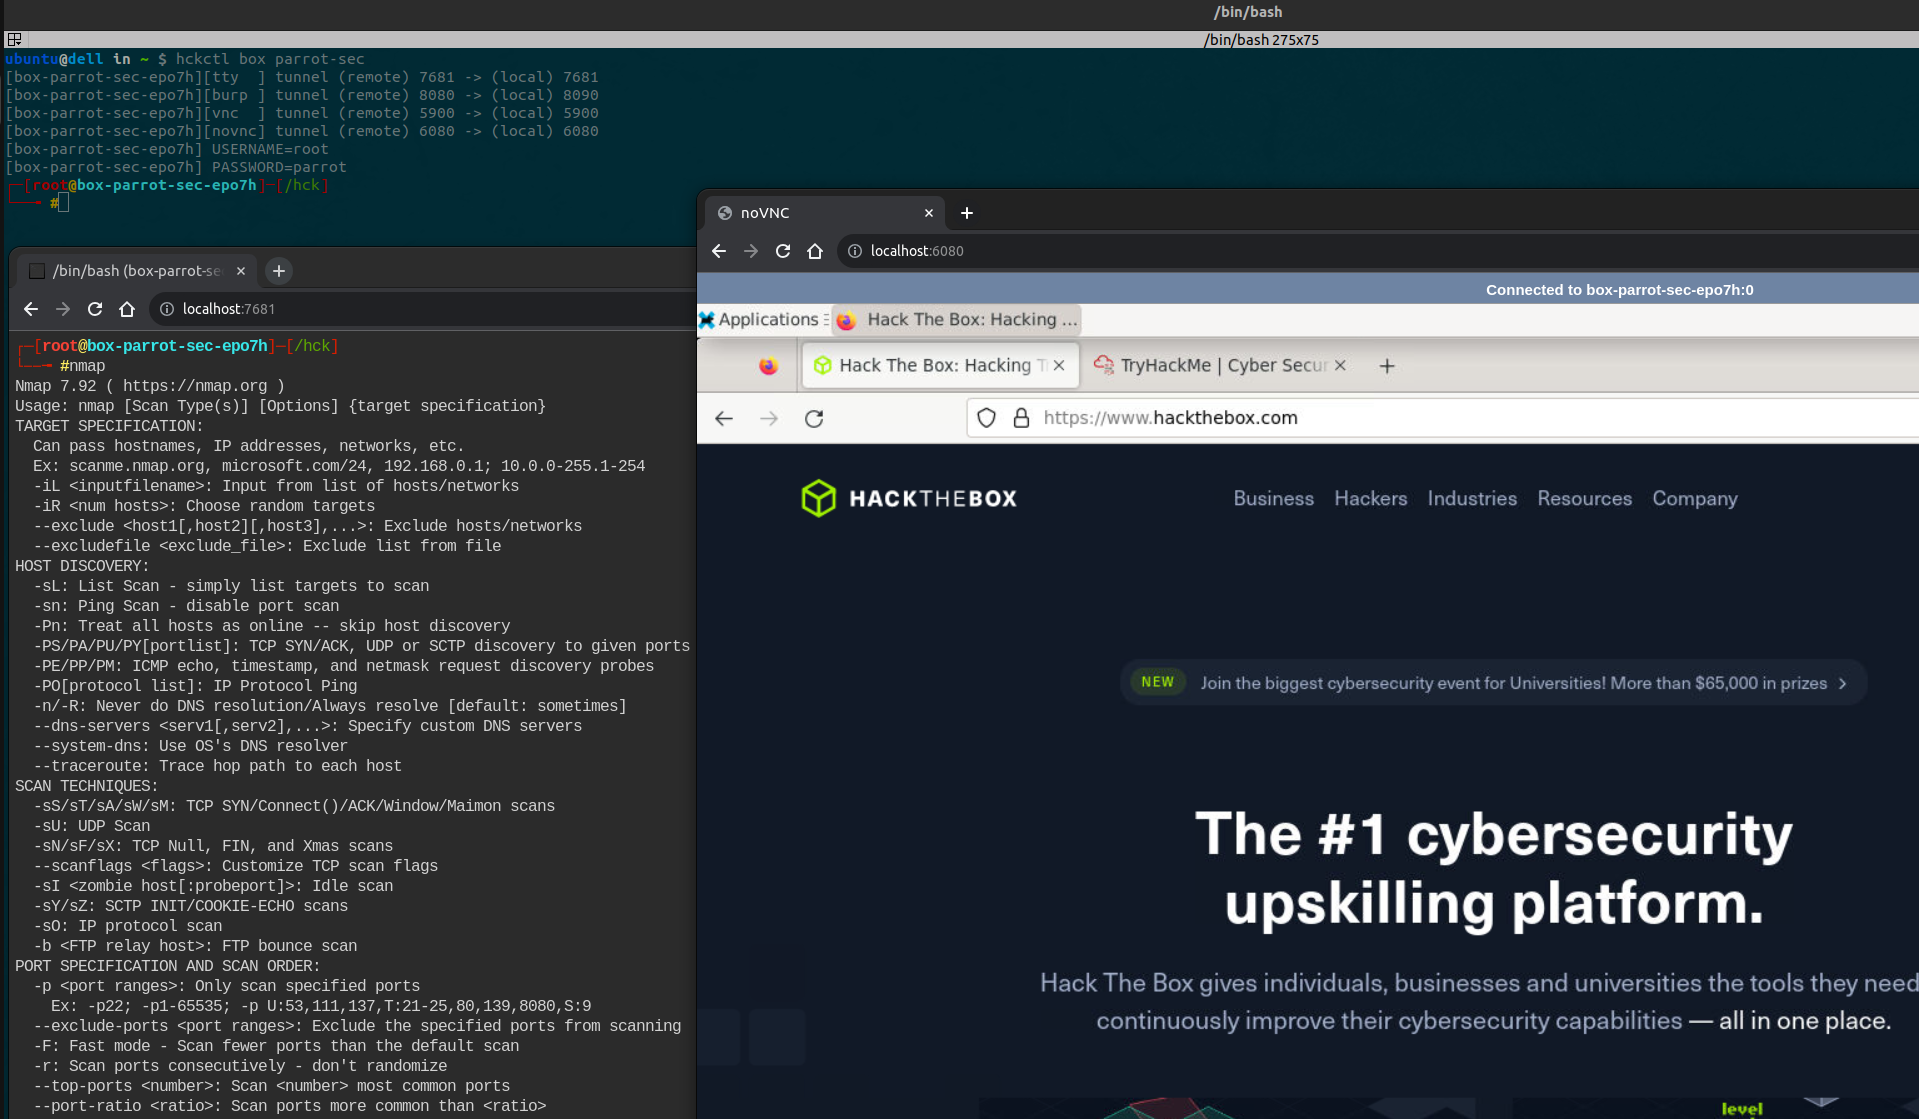Go back in the noVNC browser window
The height and width of the screenshot is (1119, 1919).
(719, 251)
